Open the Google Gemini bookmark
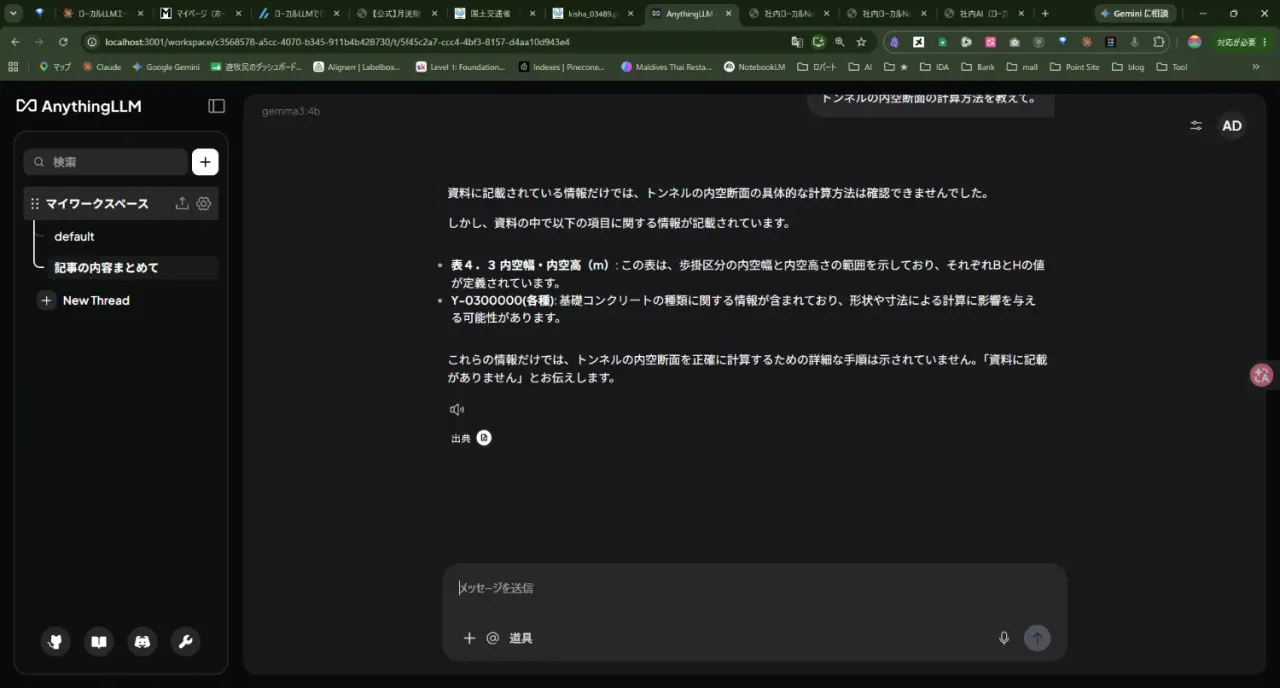The height and width of the screenshot is (688, 1280). [165, 67]
